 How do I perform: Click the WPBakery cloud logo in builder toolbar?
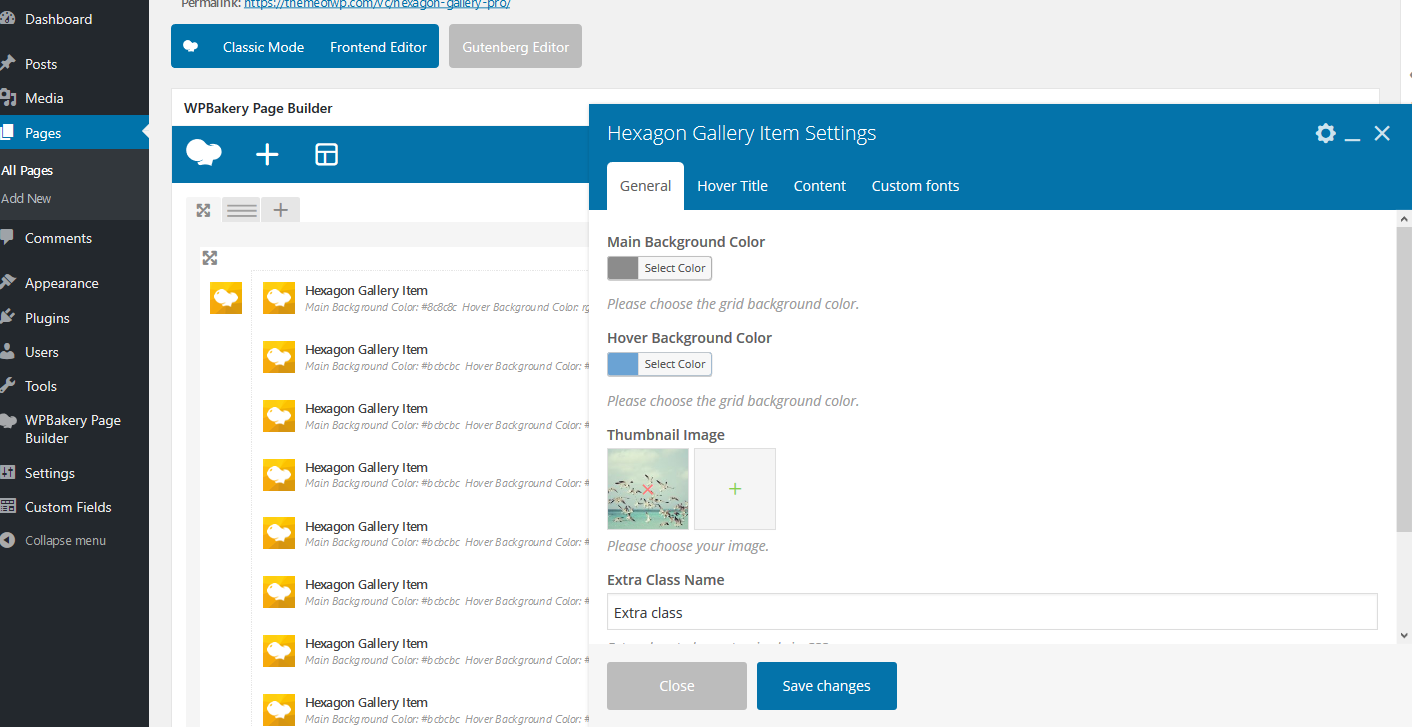tap(204, 153)
